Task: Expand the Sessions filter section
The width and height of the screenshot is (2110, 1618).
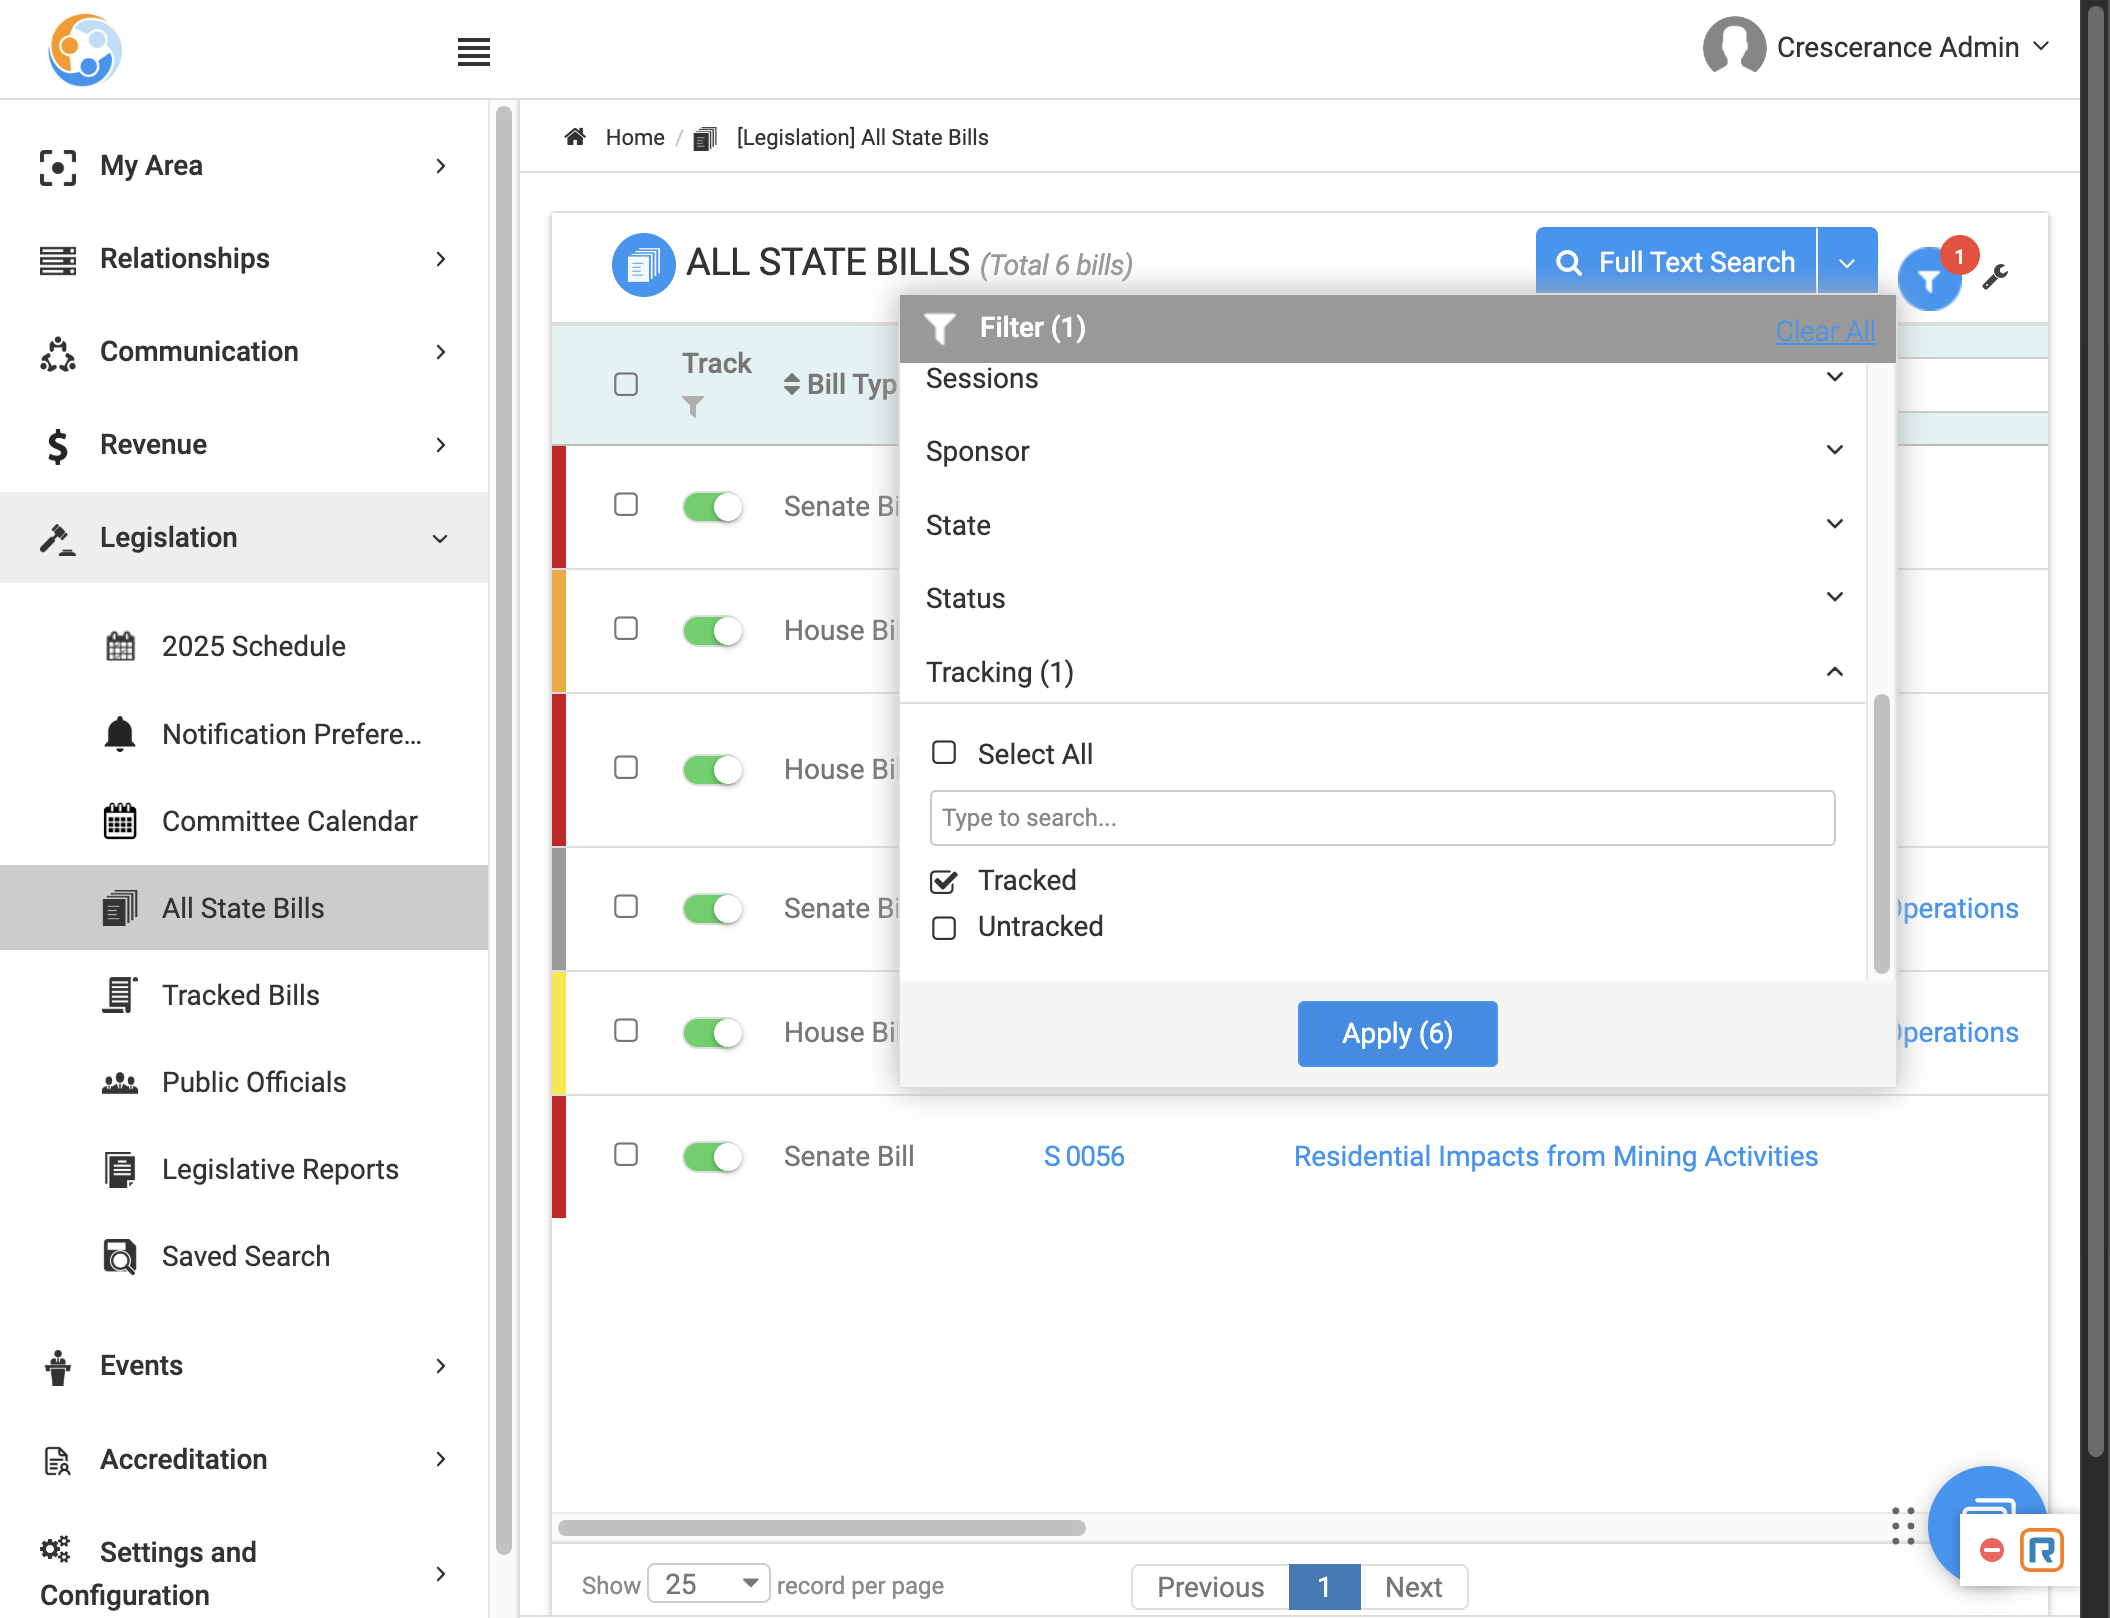Action: point(1383,378)
